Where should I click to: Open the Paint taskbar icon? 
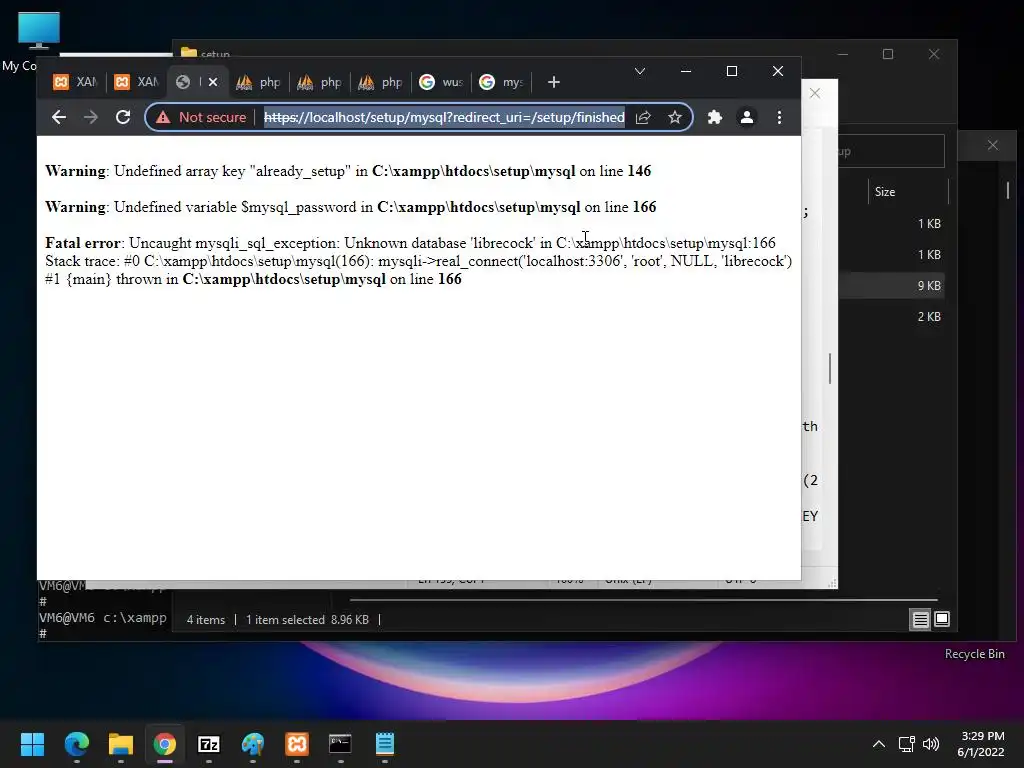[x=253, y=744]
